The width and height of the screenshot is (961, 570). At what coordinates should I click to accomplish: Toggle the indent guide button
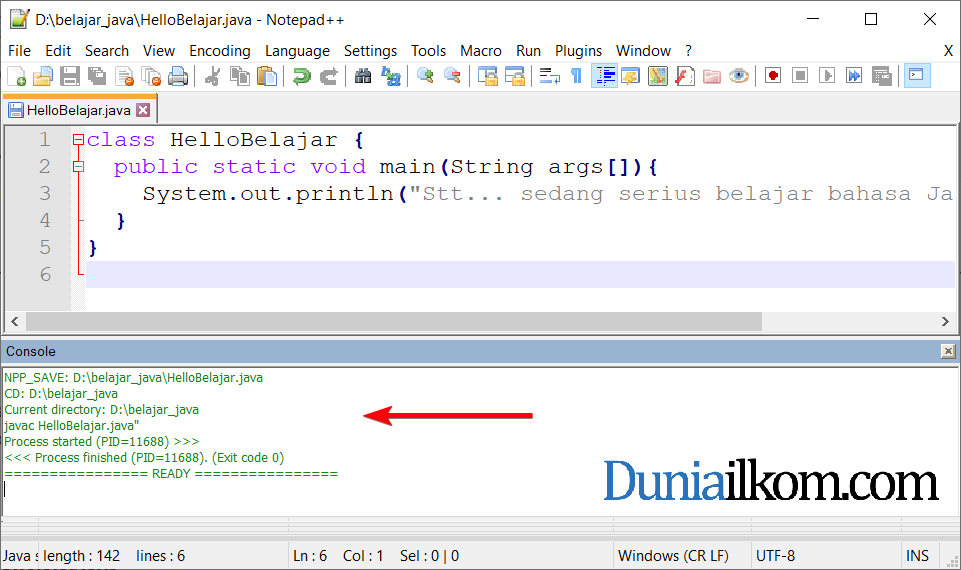pyautogui.click(x=604, y=76)
